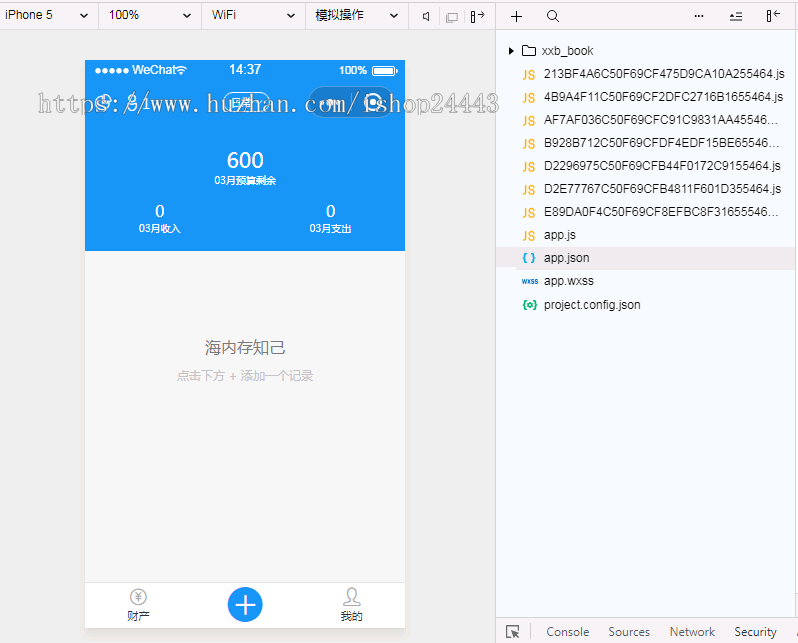Tap the blue plus add-record button
Viewport: 798px width, 643px height.
click(x=245, y=604)
